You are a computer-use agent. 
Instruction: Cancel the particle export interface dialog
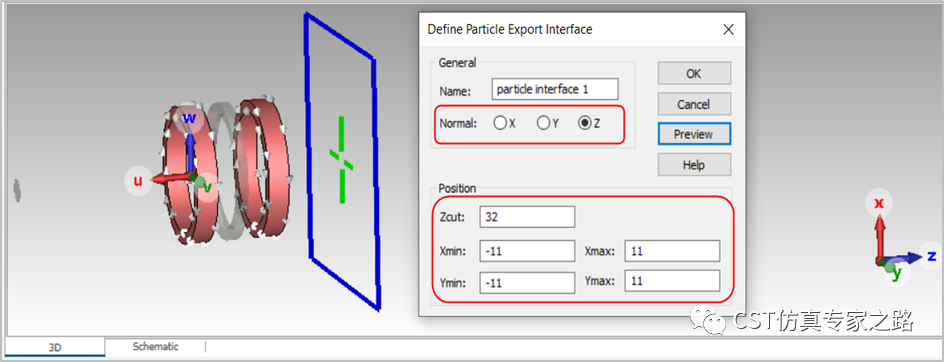tap(694, 104)
